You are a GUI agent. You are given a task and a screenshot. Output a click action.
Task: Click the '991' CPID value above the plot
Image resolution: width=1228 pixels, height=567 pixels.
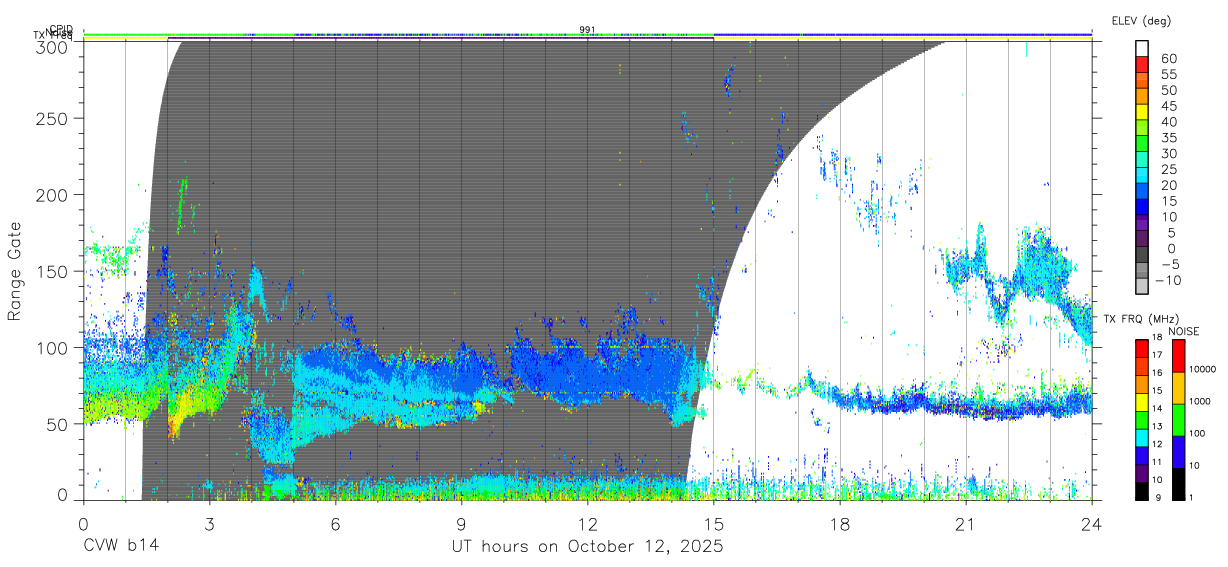(x=588, y=29)
